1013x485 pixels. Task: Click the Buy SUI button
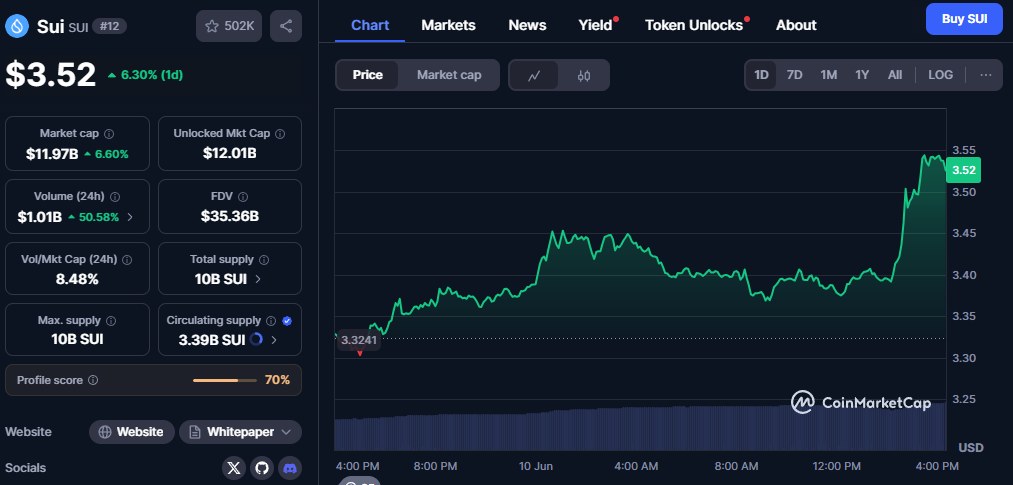click(964, 19)
